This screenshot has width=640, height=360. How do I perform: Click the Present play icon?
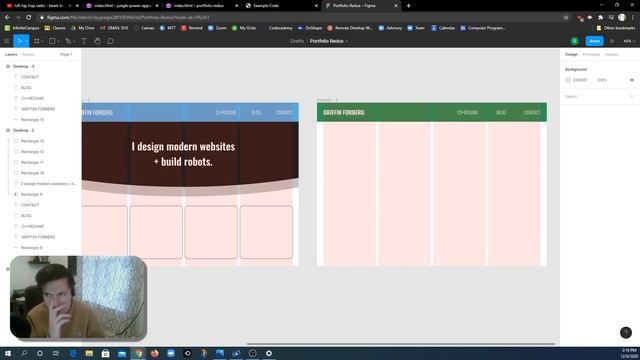tap(612, 41)
